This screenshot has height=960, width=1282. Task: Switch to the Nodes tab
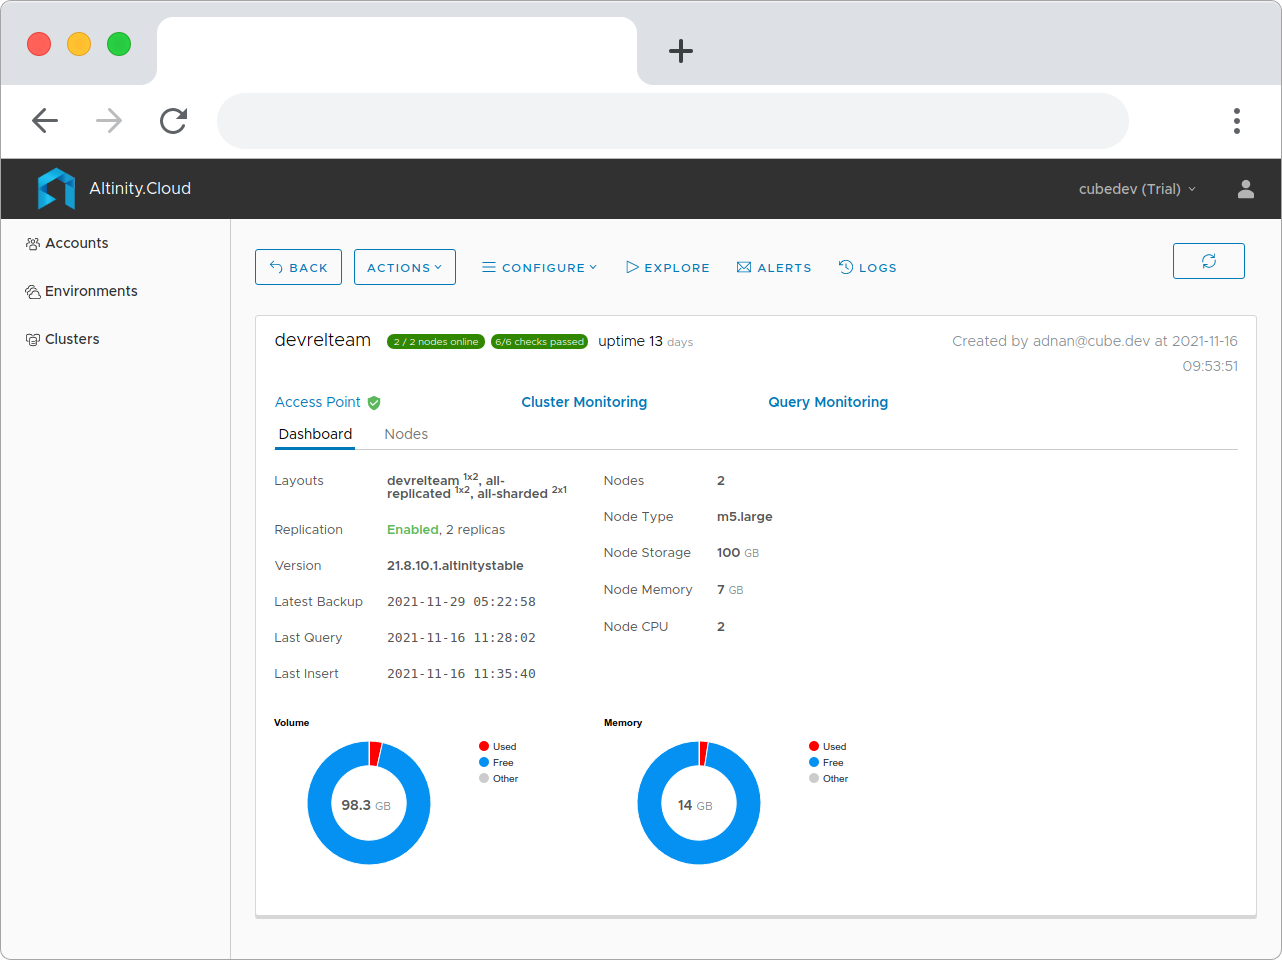tap(406, 434)
